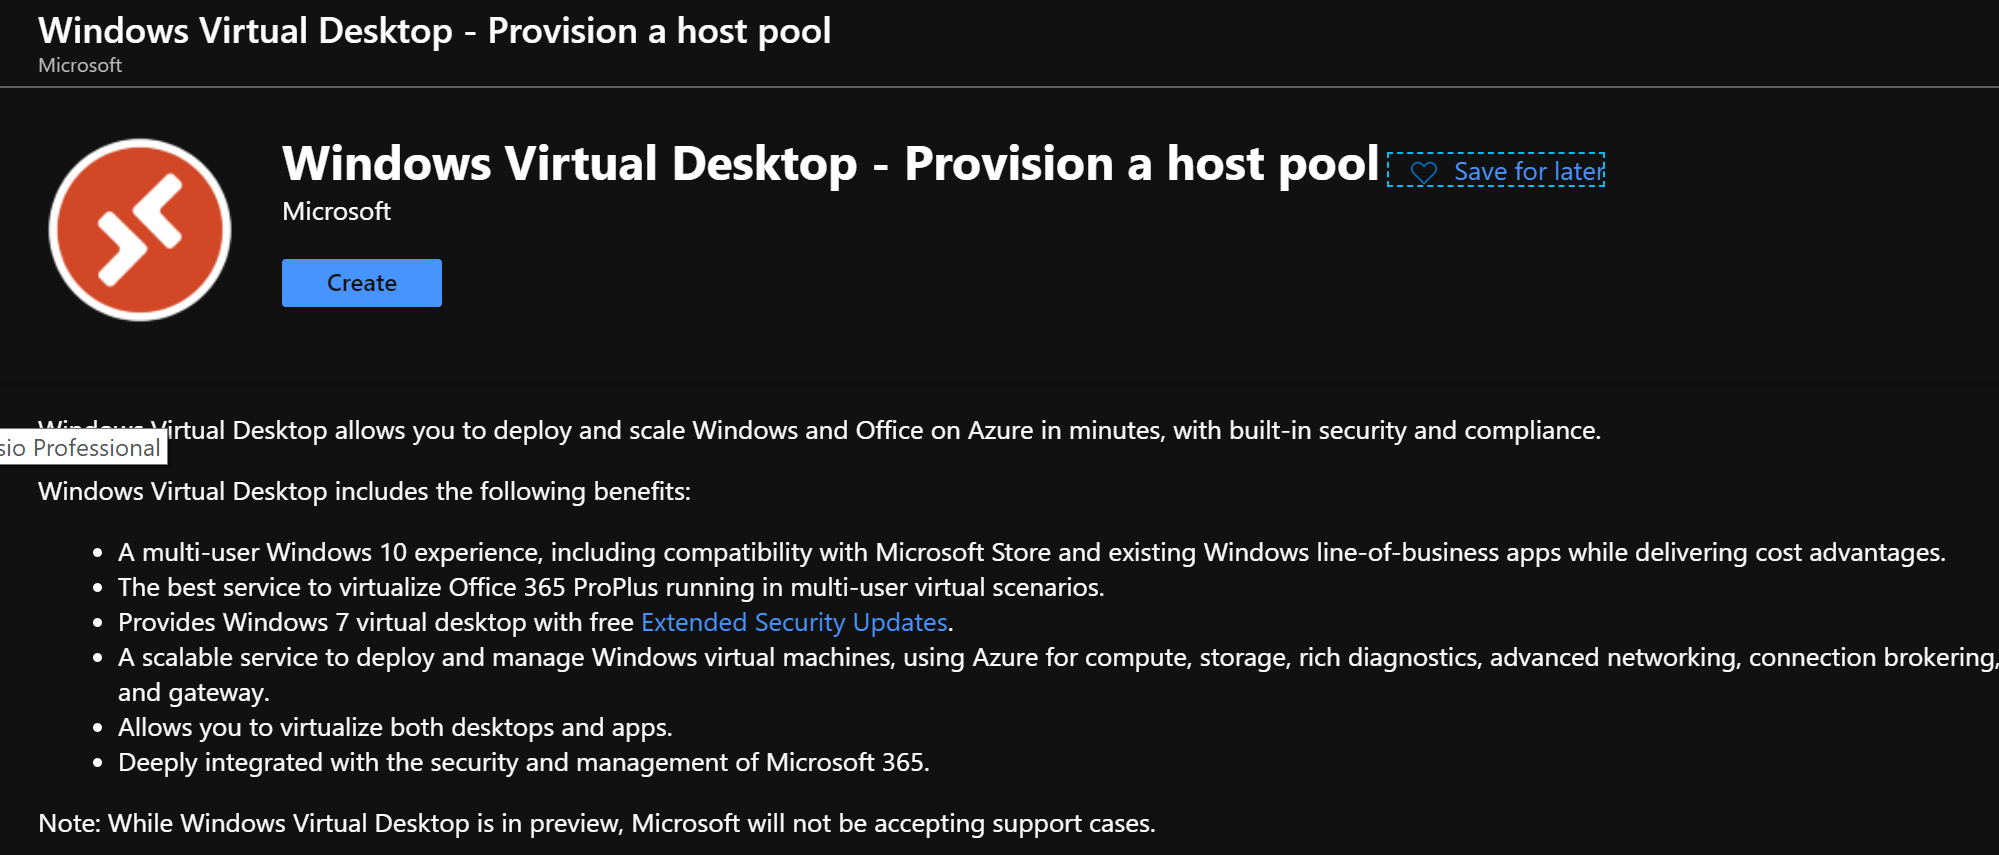Viewport: 1999px width, 855px height.
Task: Click the small page title in top header
Action: (x=434, y=31)
